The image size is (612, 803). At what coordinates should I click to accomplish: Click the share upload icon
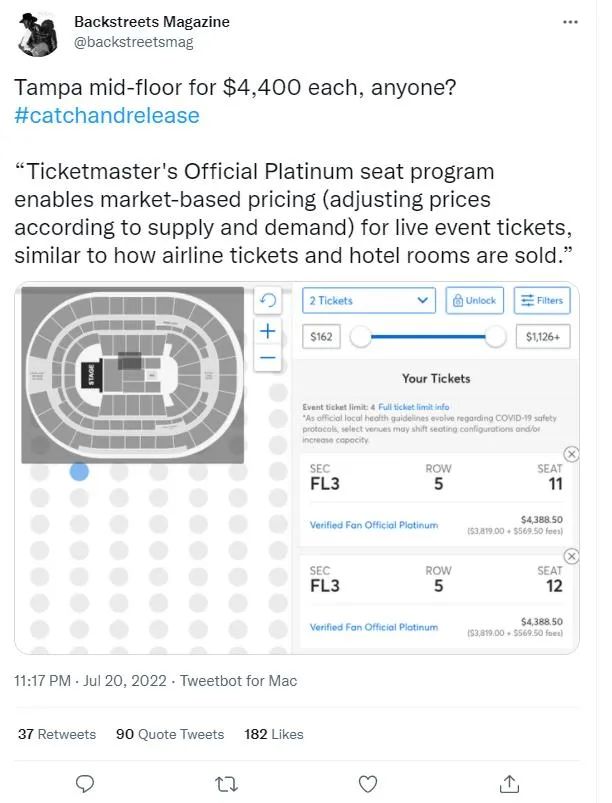click(x=509, y=783)
